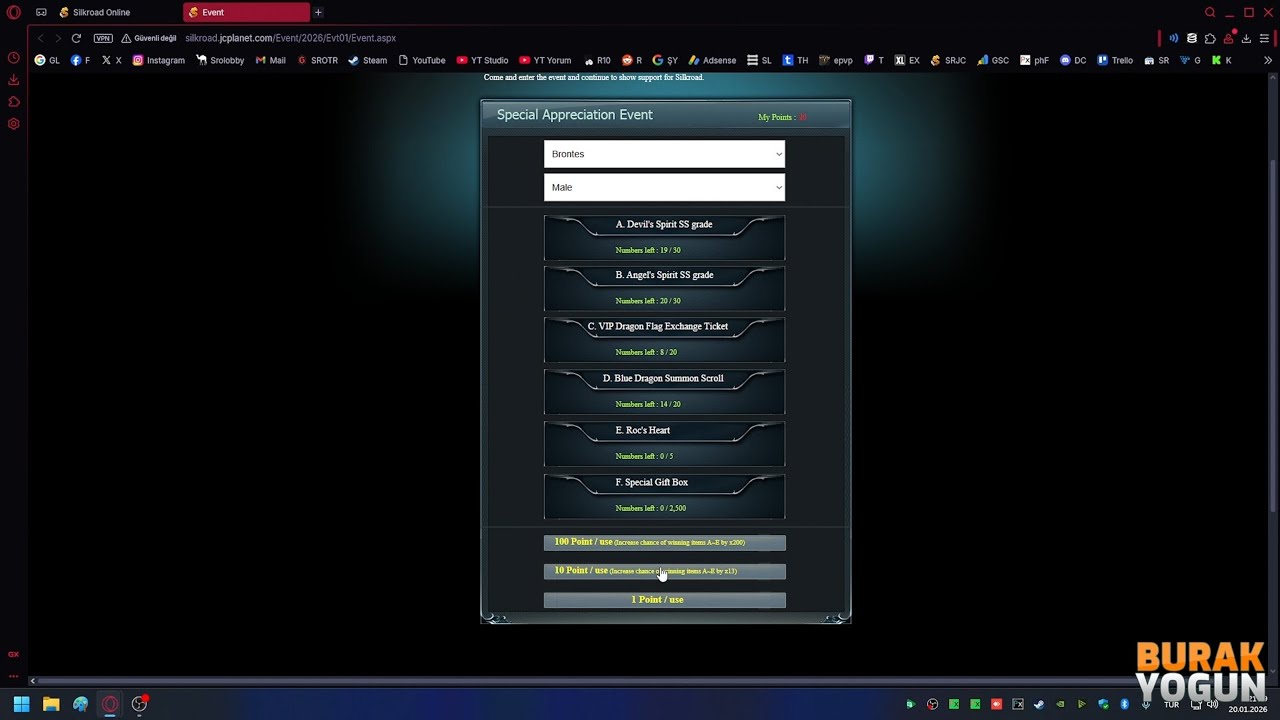Open the Opera GX taskbar icon

(110, 704)
